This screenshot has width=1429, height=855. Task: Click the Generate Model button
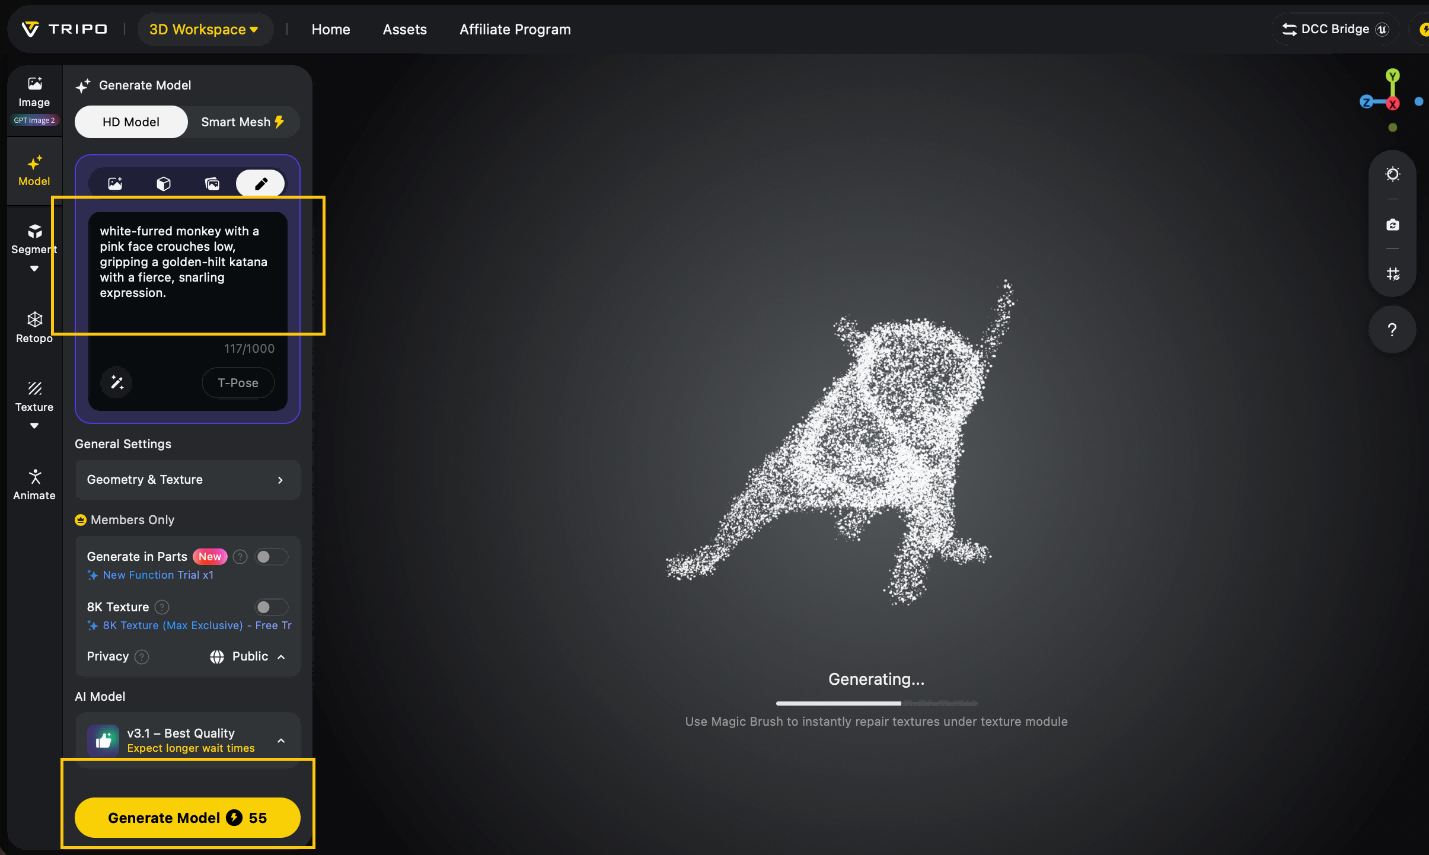pyautogui.click(x=188, y=817)
